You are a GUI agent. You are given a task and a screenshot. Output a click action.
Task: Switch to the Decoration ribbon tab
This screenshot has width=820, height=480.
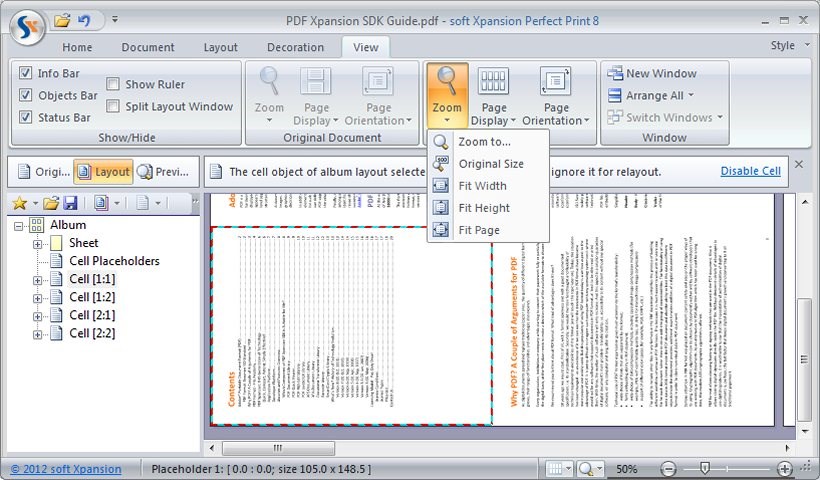295,47
